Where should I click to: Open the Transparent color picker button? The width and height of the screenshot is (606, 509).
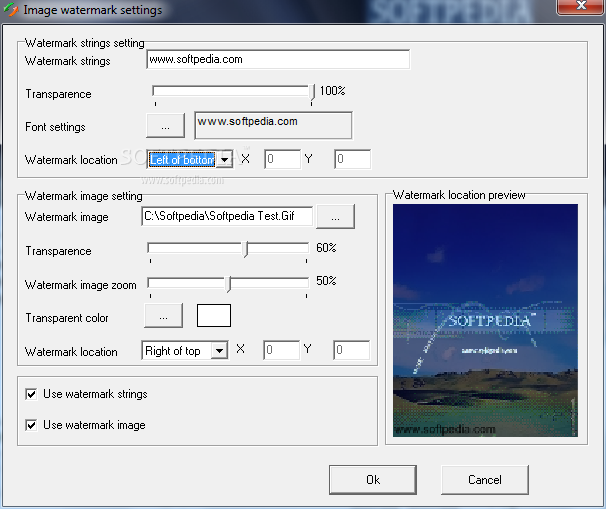click(x=163, y=316)
